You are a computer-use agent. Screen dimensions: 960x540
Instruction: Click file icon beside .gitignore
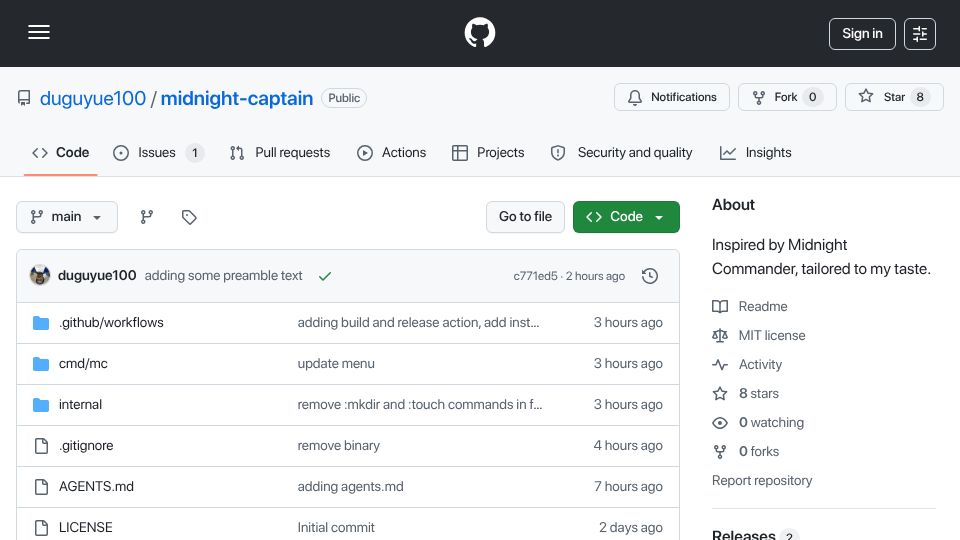[x=41, y=446]
